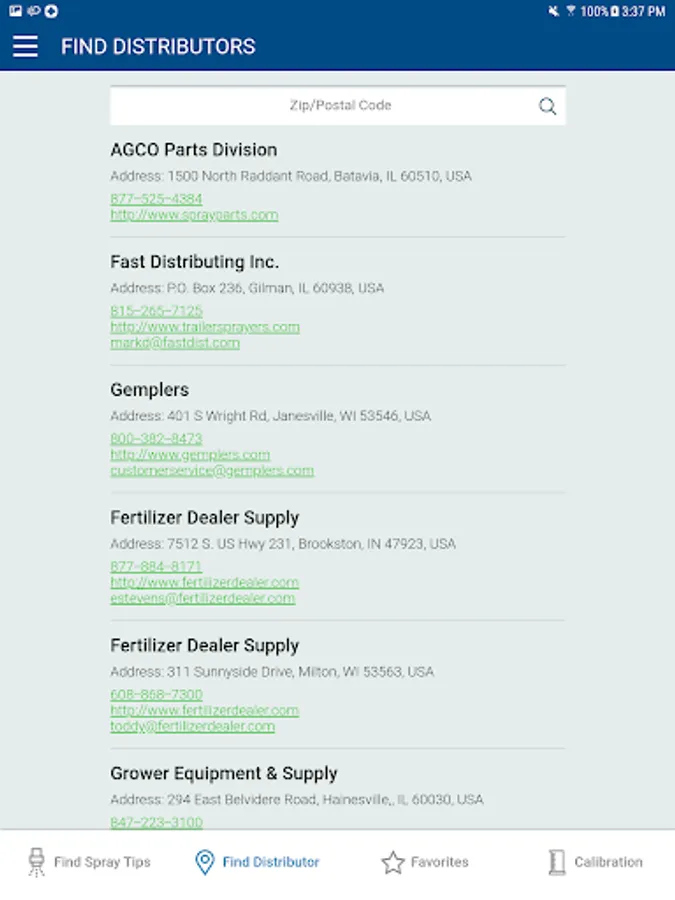Select the Grower Equipment & Supply entry

[224, 774]
